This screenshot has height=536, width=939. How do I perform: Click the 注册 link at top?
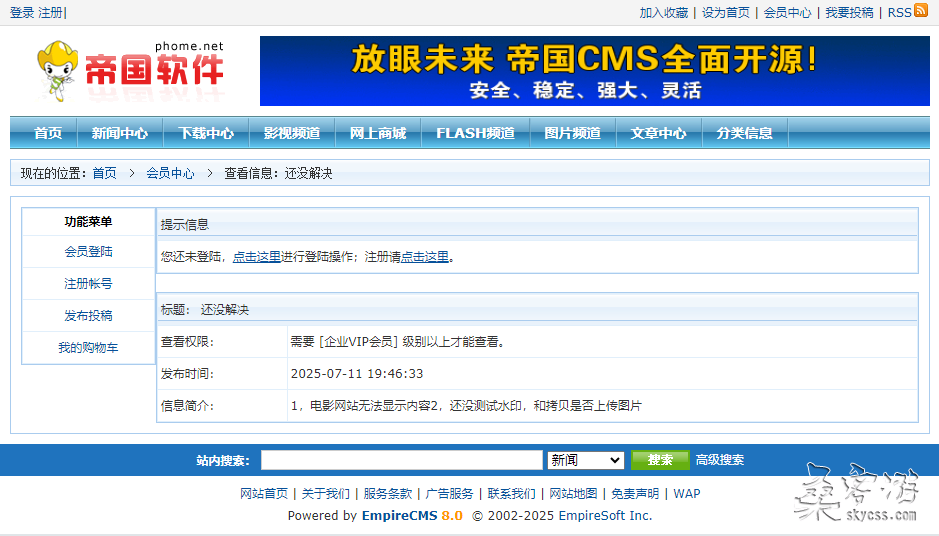pos(50,13)
